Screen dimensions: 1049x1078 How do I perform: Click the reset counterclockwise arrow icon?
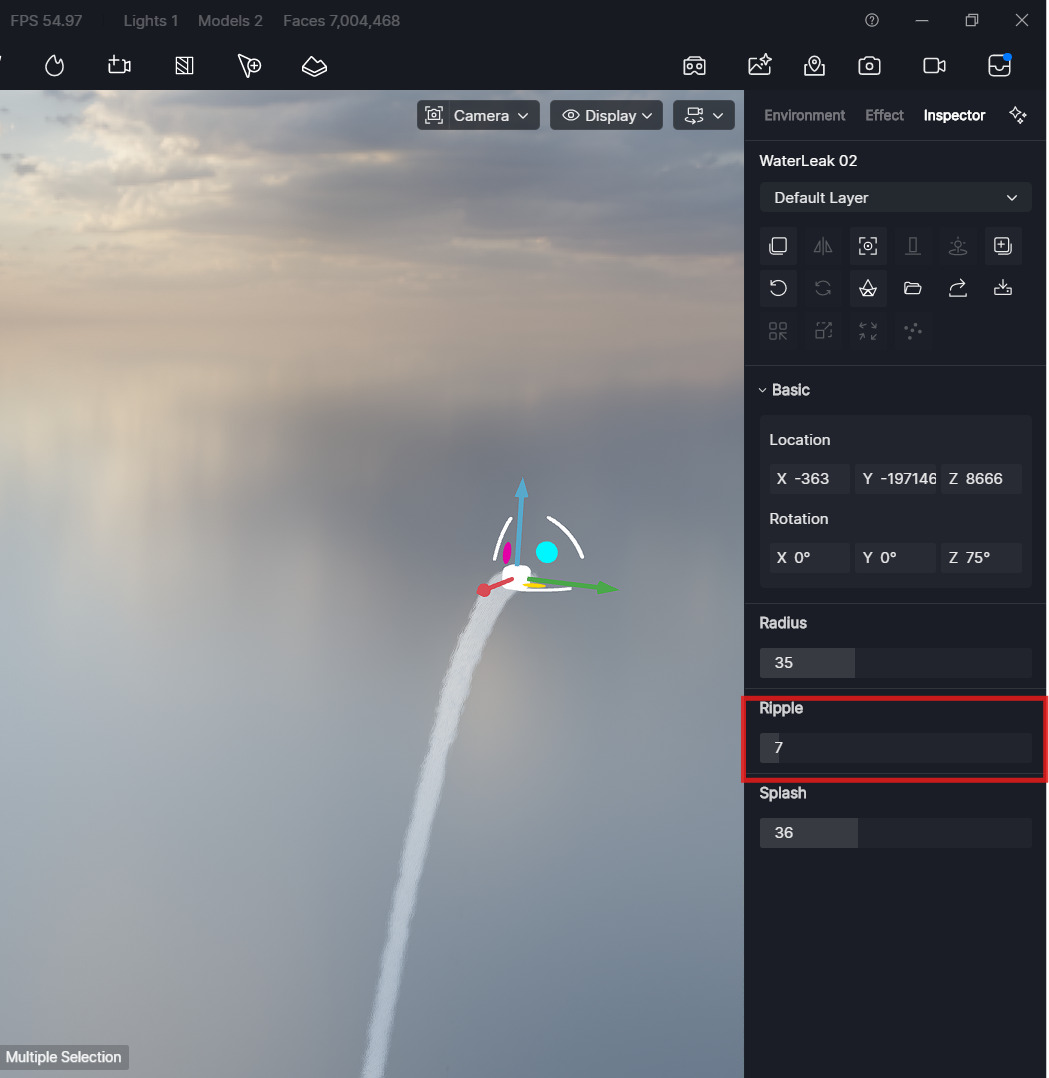tap(778, 289)
